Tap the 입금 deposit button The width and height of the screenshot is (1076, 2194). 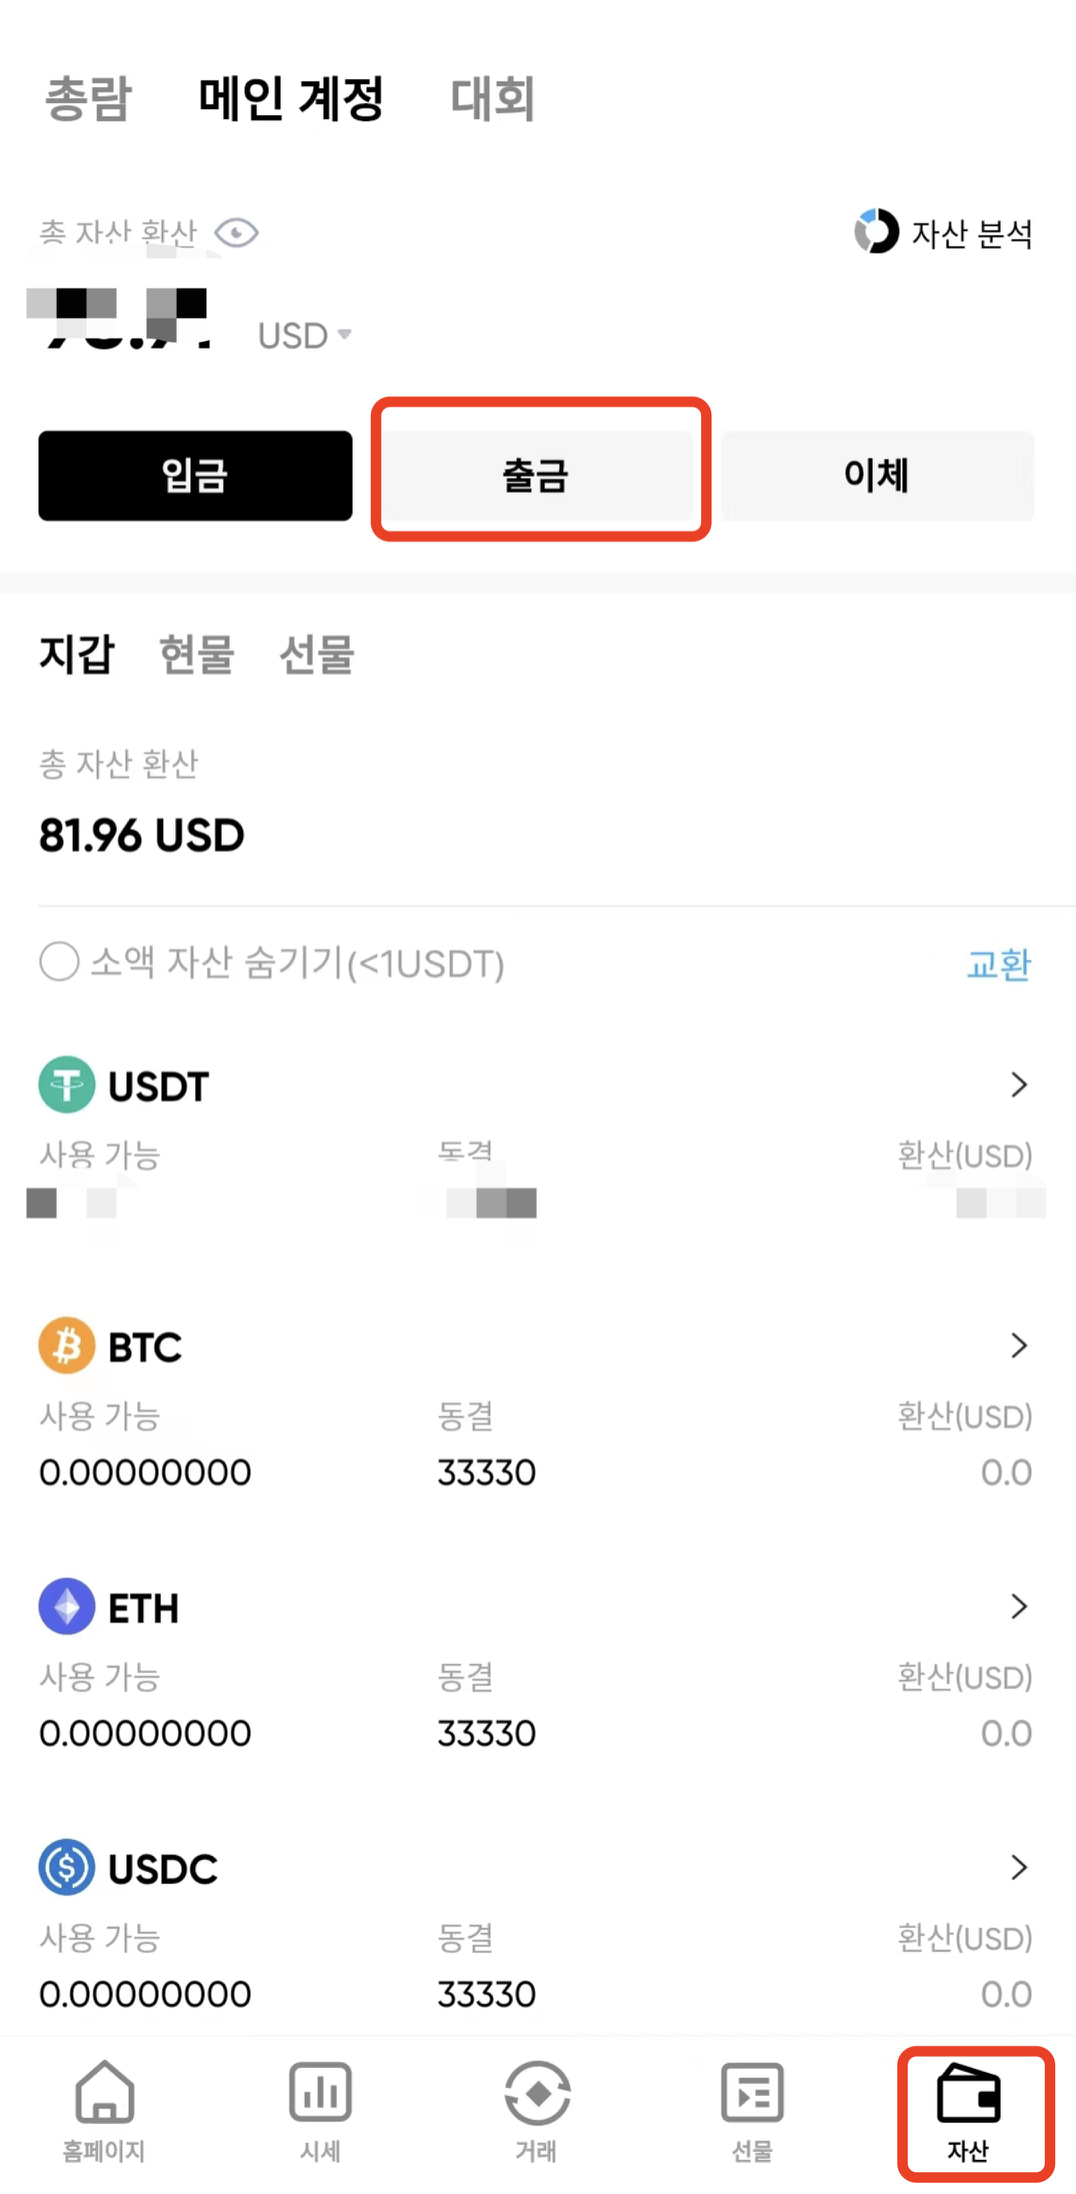point(195,475)
